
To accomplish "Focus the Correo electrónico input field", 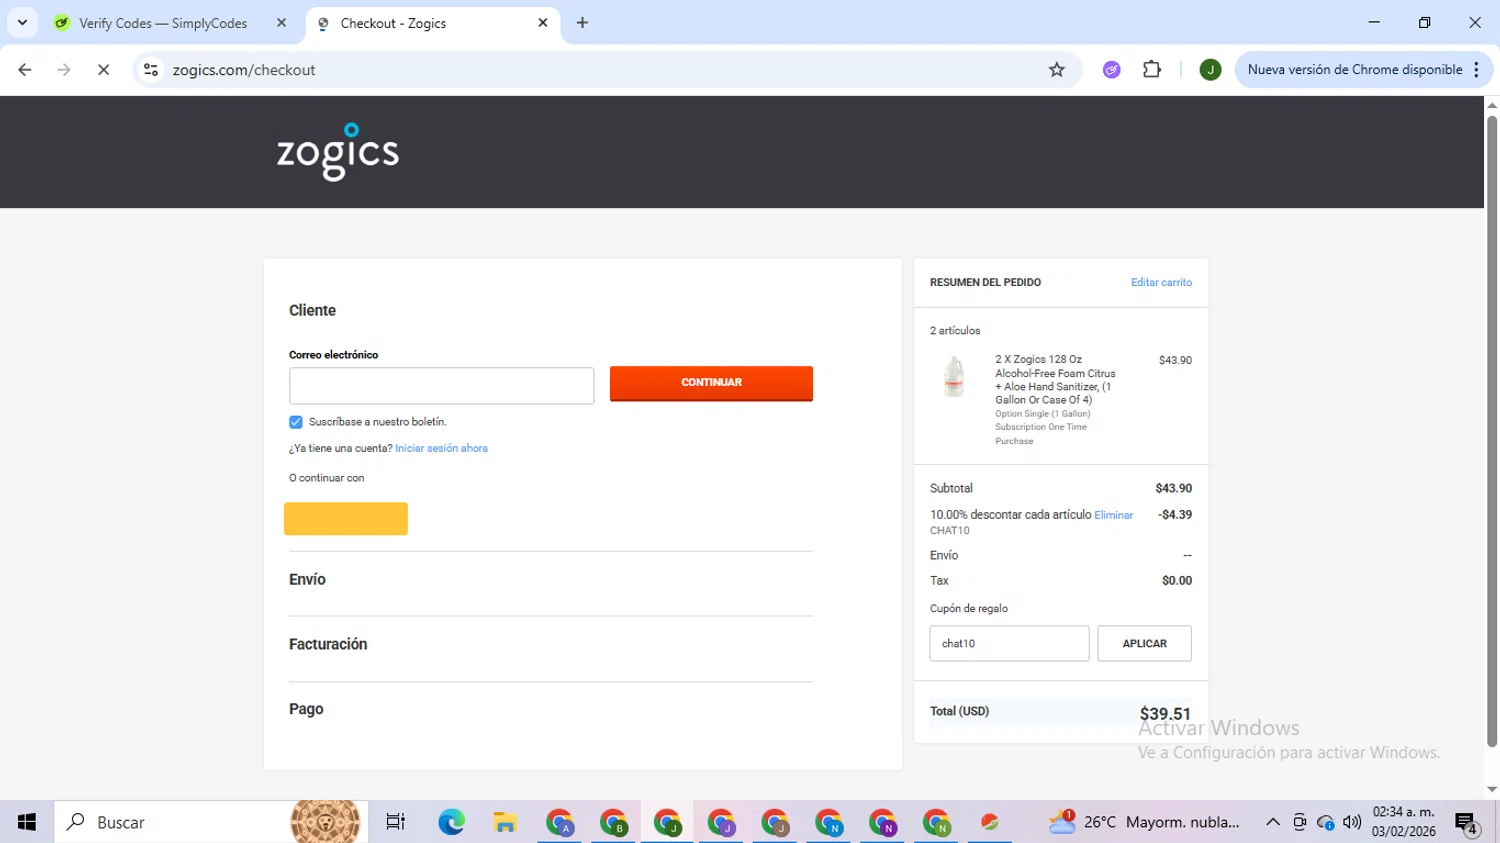I will tap(441, 386).
